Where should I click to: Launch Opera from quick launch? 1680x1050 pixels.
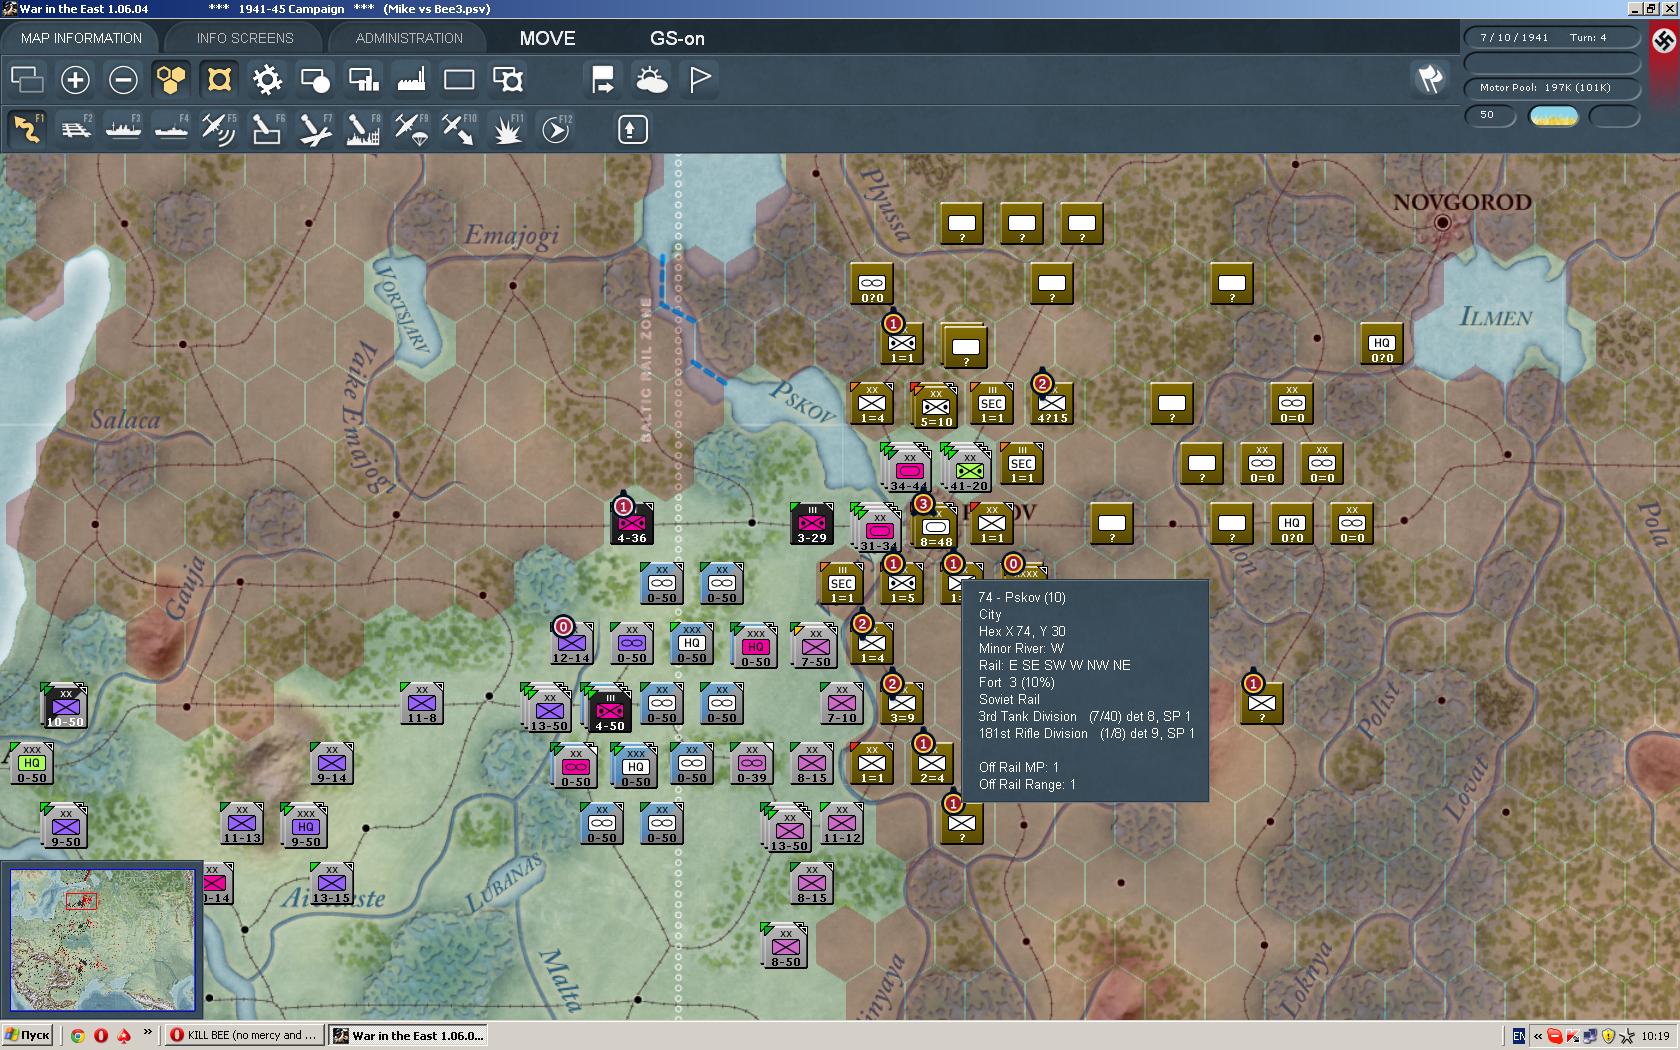[100, 1035]
